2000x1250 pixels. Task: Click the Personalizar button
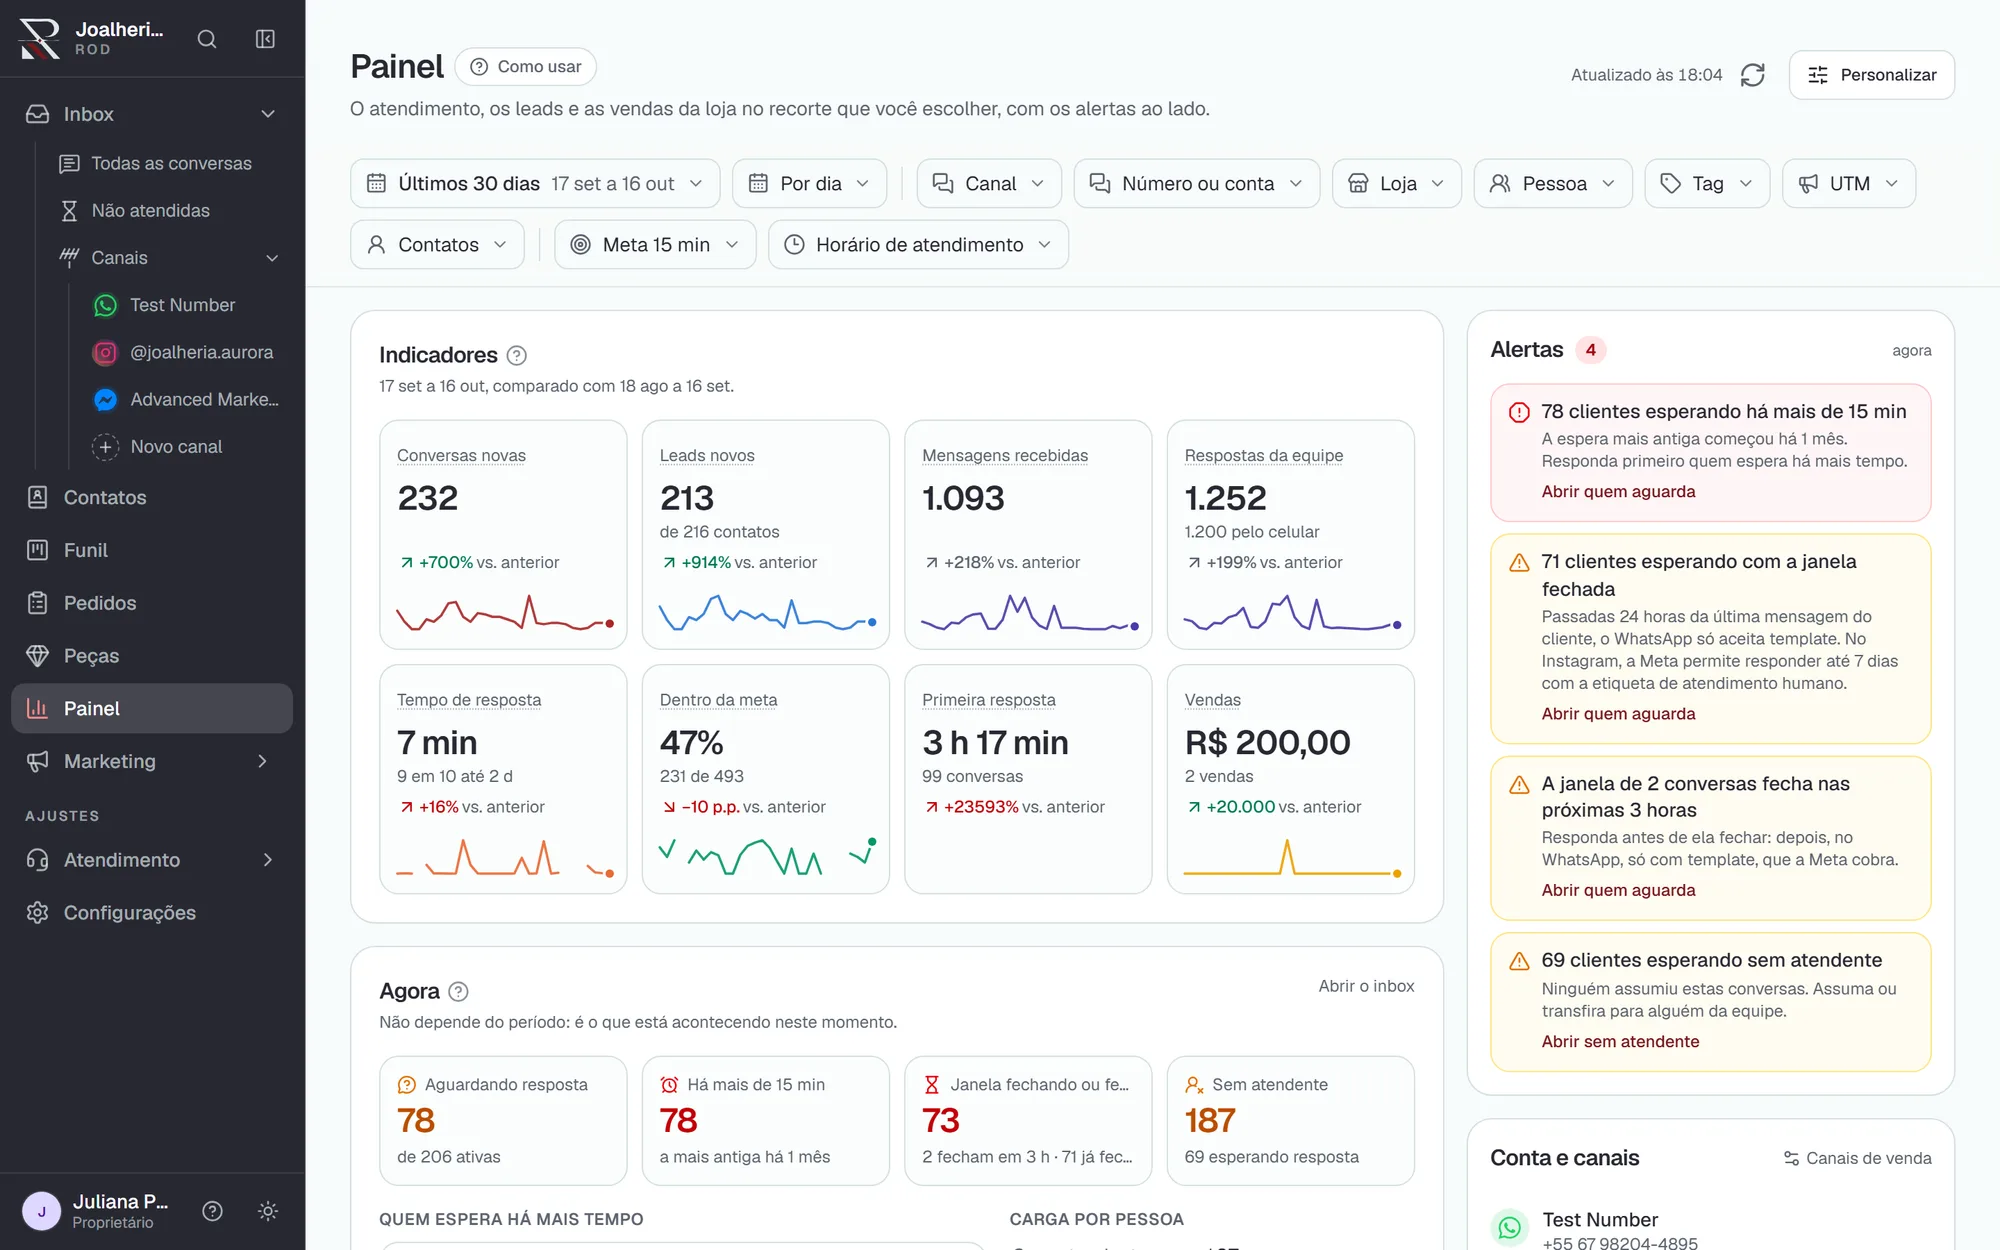(x=1871, y=75)
